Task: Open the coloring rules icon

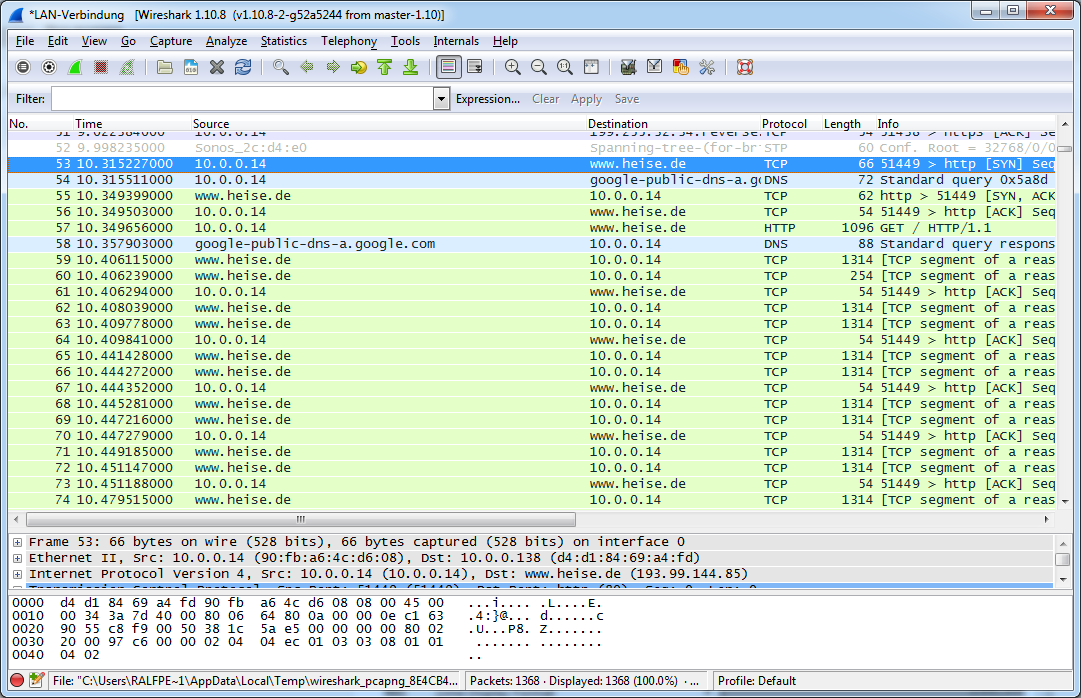Action: point(681,67)
